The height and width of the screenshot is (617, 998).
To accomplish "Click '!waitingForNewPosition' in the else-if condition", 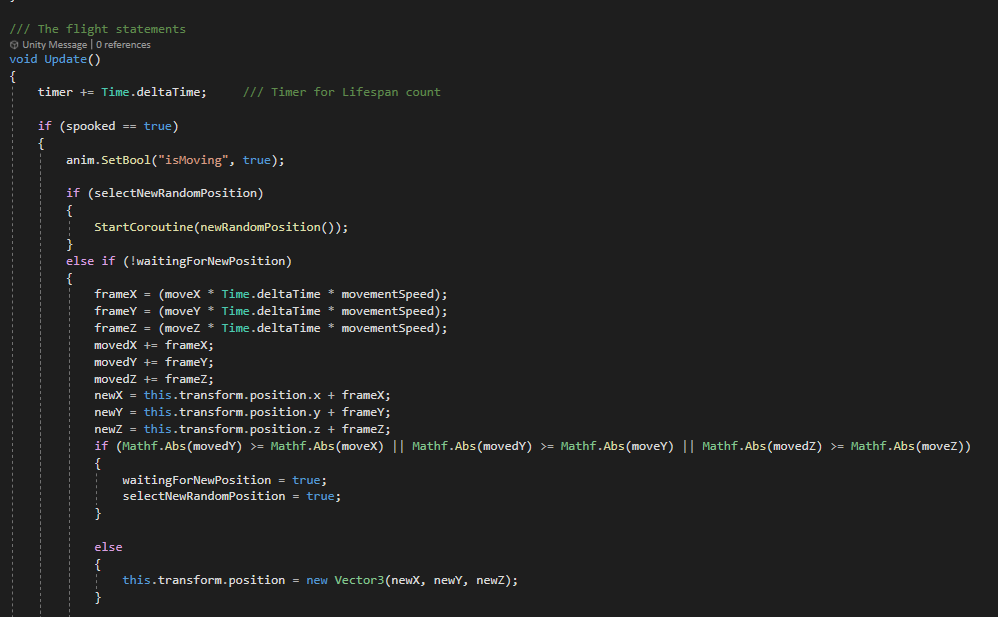I will [x=207, y=261].
